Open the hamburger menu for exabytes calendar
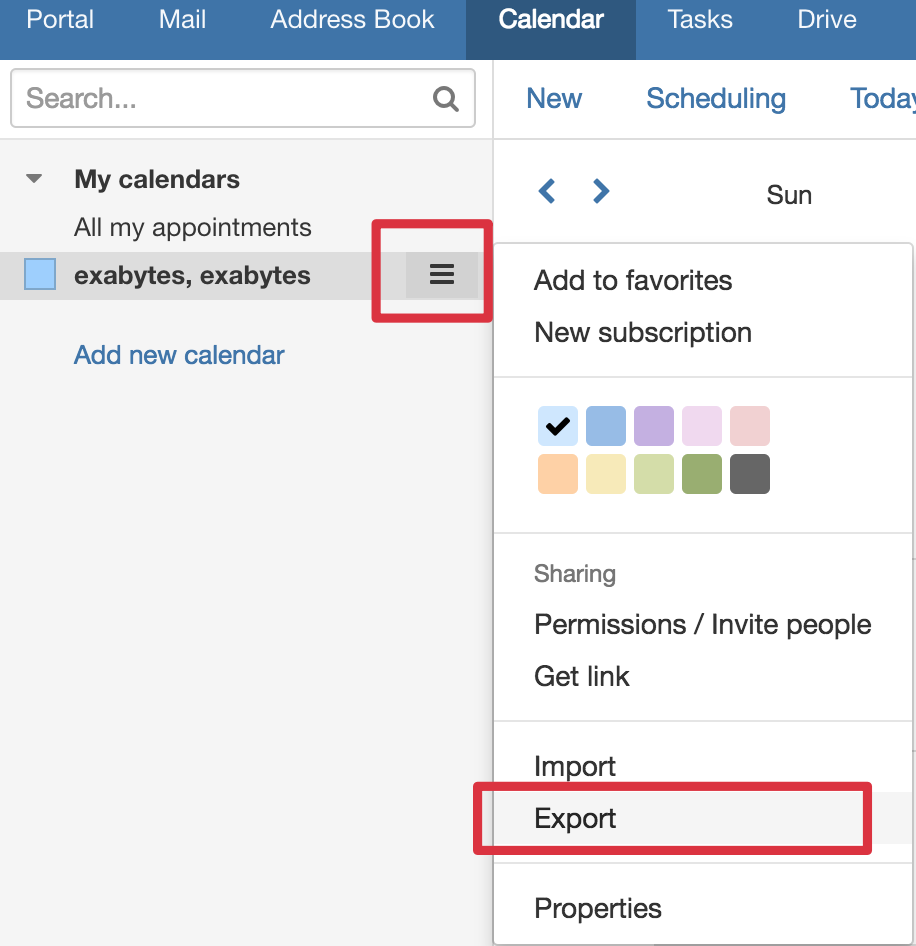The image size is (916, 946). (x=442, y=275)
